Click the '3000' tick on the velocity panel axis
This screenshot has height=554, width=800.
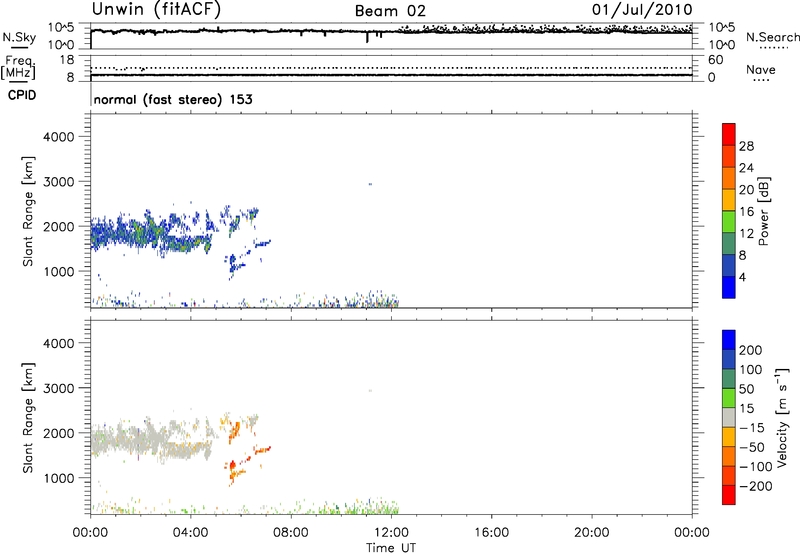[x=59, y=388]
